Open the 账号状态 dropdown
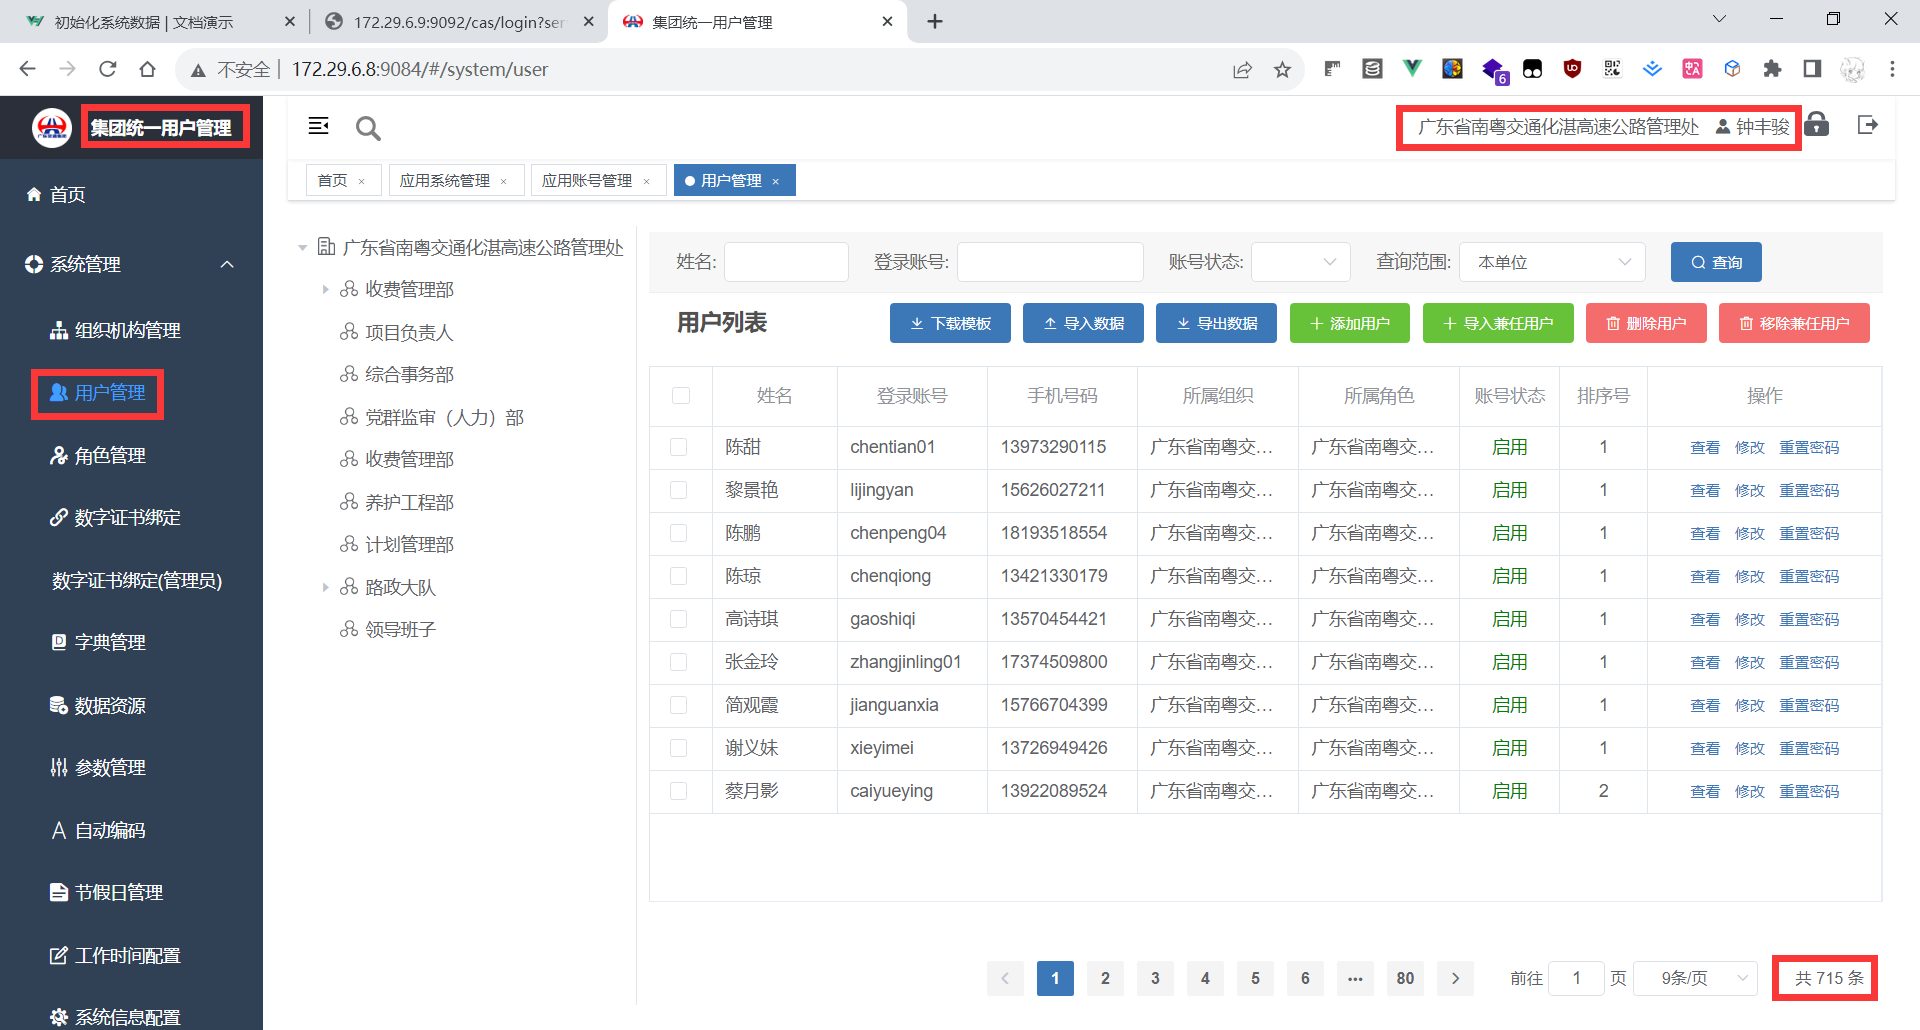Viewport: 1920px width, 1030px height. [x=1300, y=262]
